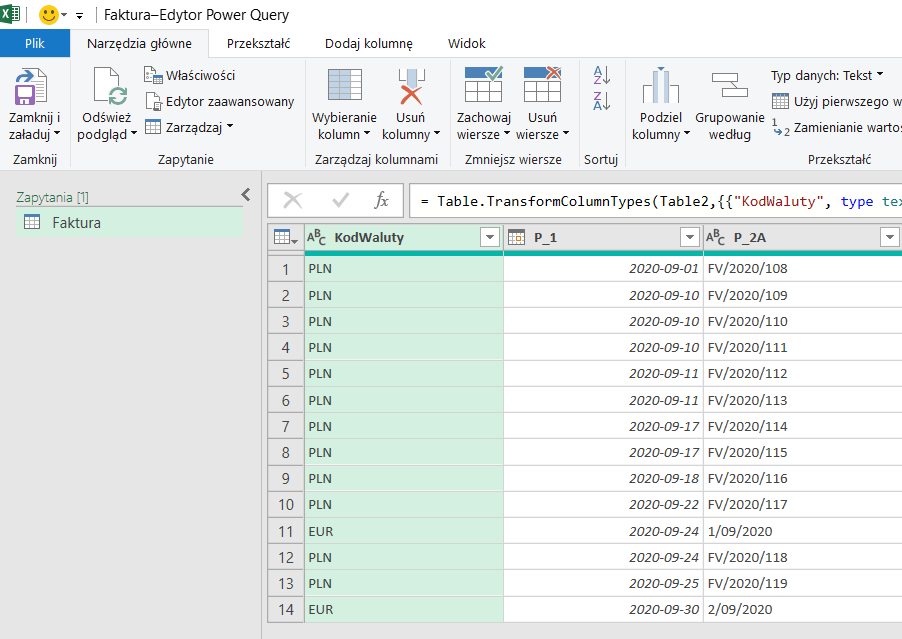Sort ascending with A-Z icon
The image size is (902, 639).
602,75
